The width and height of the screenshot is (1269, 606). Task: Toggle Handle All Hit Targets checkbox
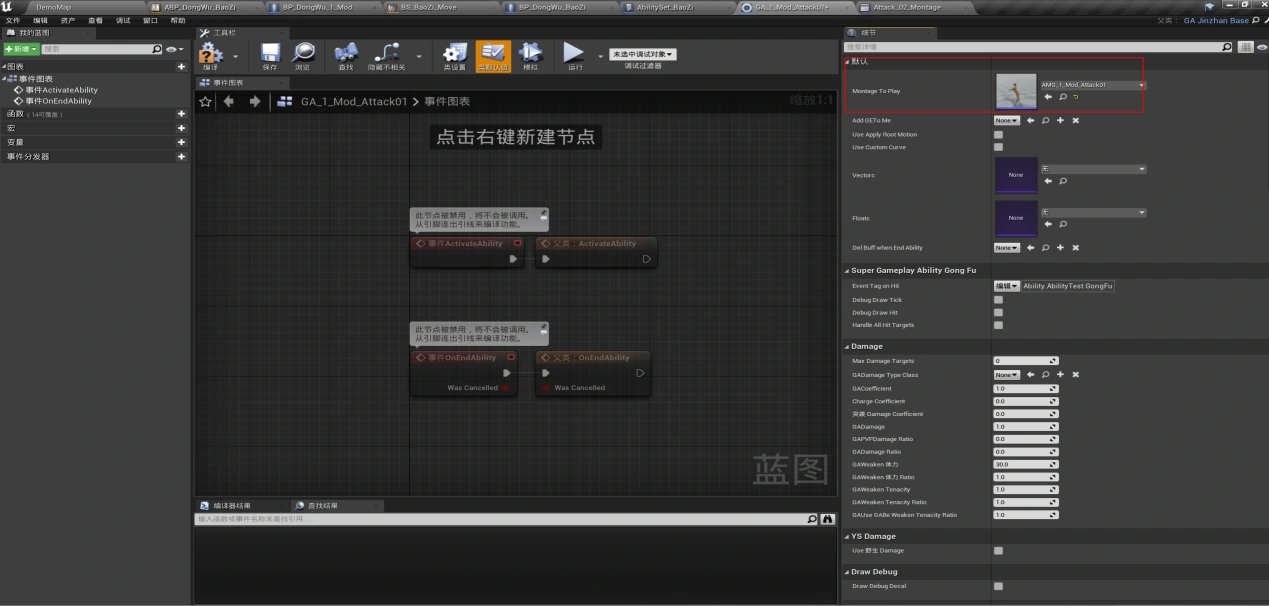click(x=998, y=325)
